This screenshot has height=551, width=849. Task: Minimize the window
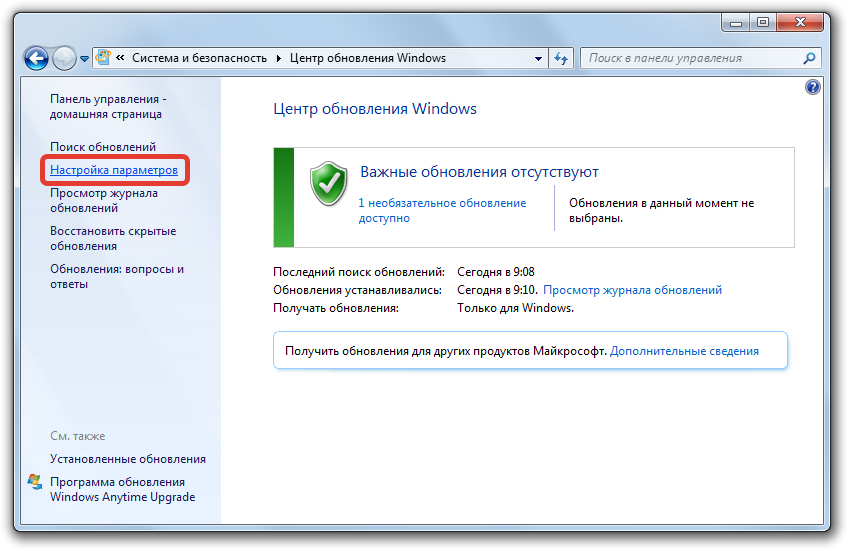(x=735, y=22)
